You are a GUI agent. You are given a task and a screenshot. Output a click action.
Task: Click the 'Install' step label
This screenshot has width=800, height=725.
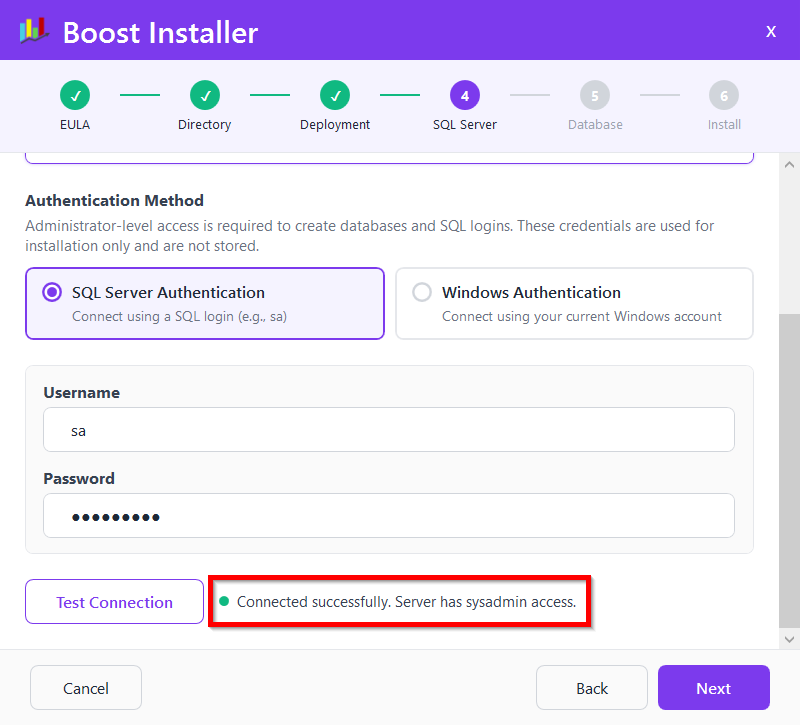click(x=724, y=125)
